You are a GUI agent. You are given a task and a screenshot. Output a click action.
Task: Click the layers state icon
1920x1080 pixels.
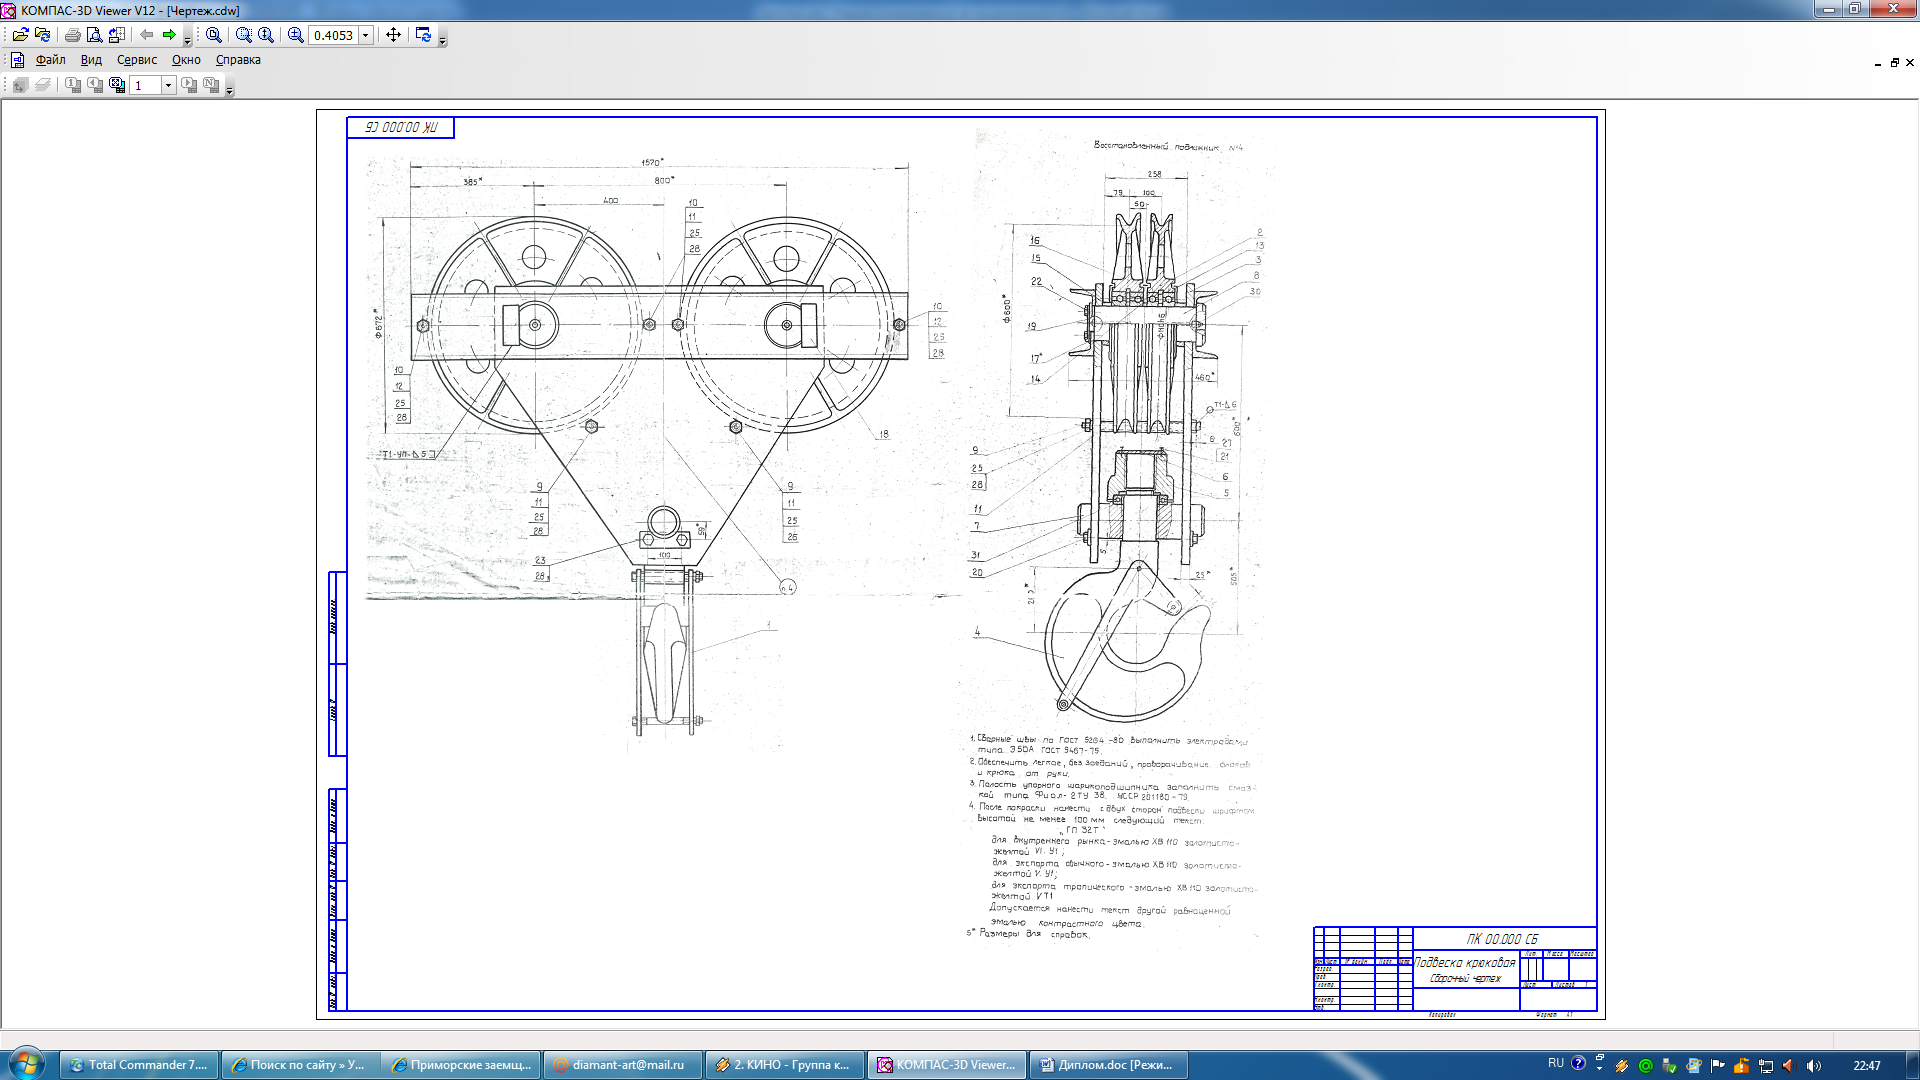pyautogui.click(x=42, y=85)
